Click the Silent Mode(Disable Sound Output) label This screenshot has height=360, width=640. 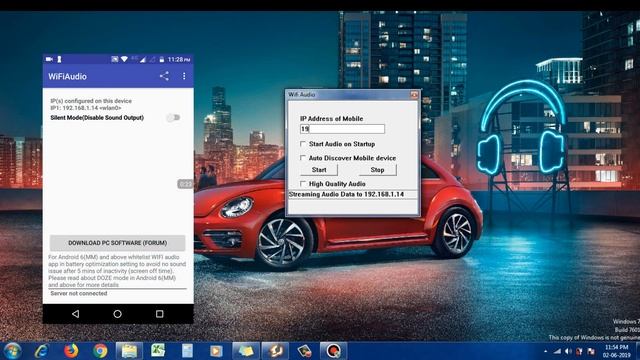click(x=97, y=118)
